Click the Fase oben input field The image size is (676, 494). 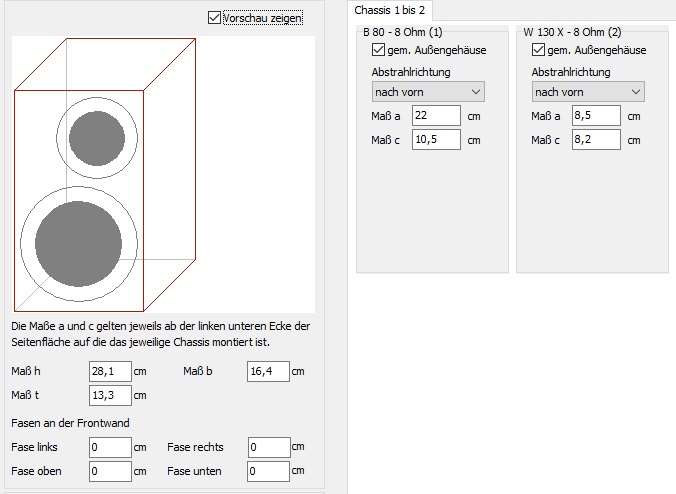(110, 471)
